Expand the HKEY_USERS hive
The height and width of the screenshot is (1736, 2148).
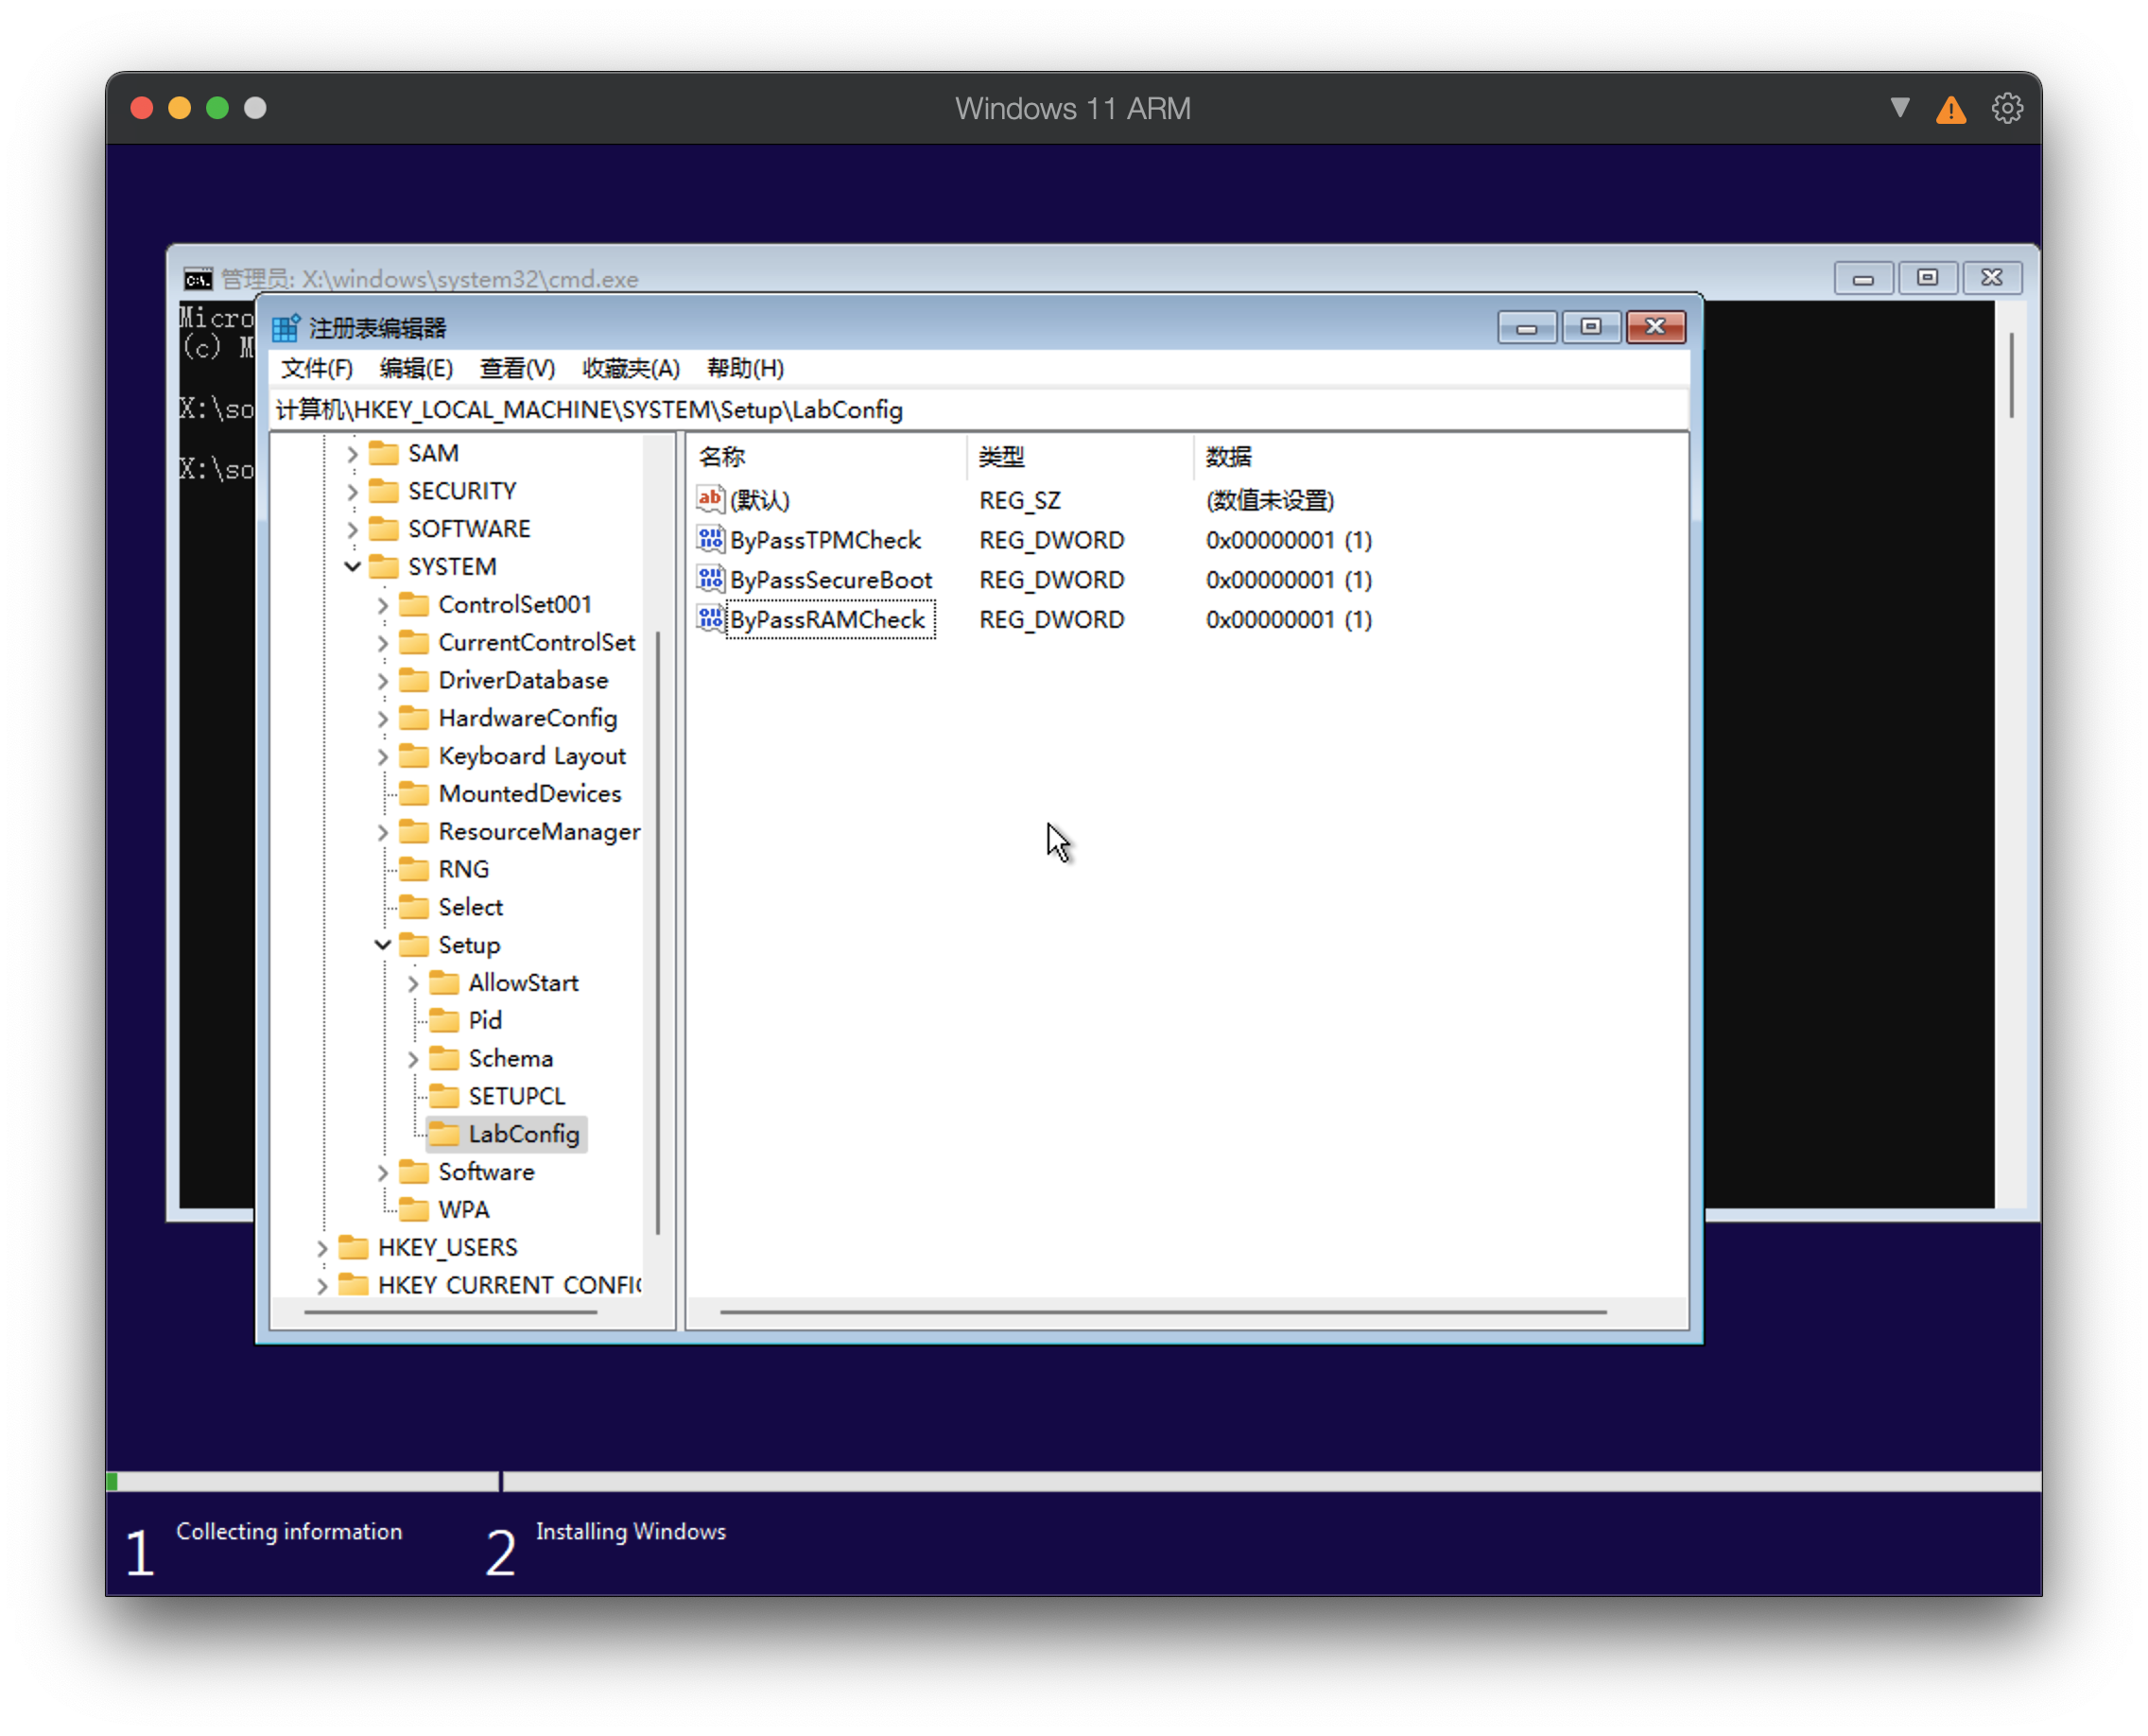tap(322, 1248)
